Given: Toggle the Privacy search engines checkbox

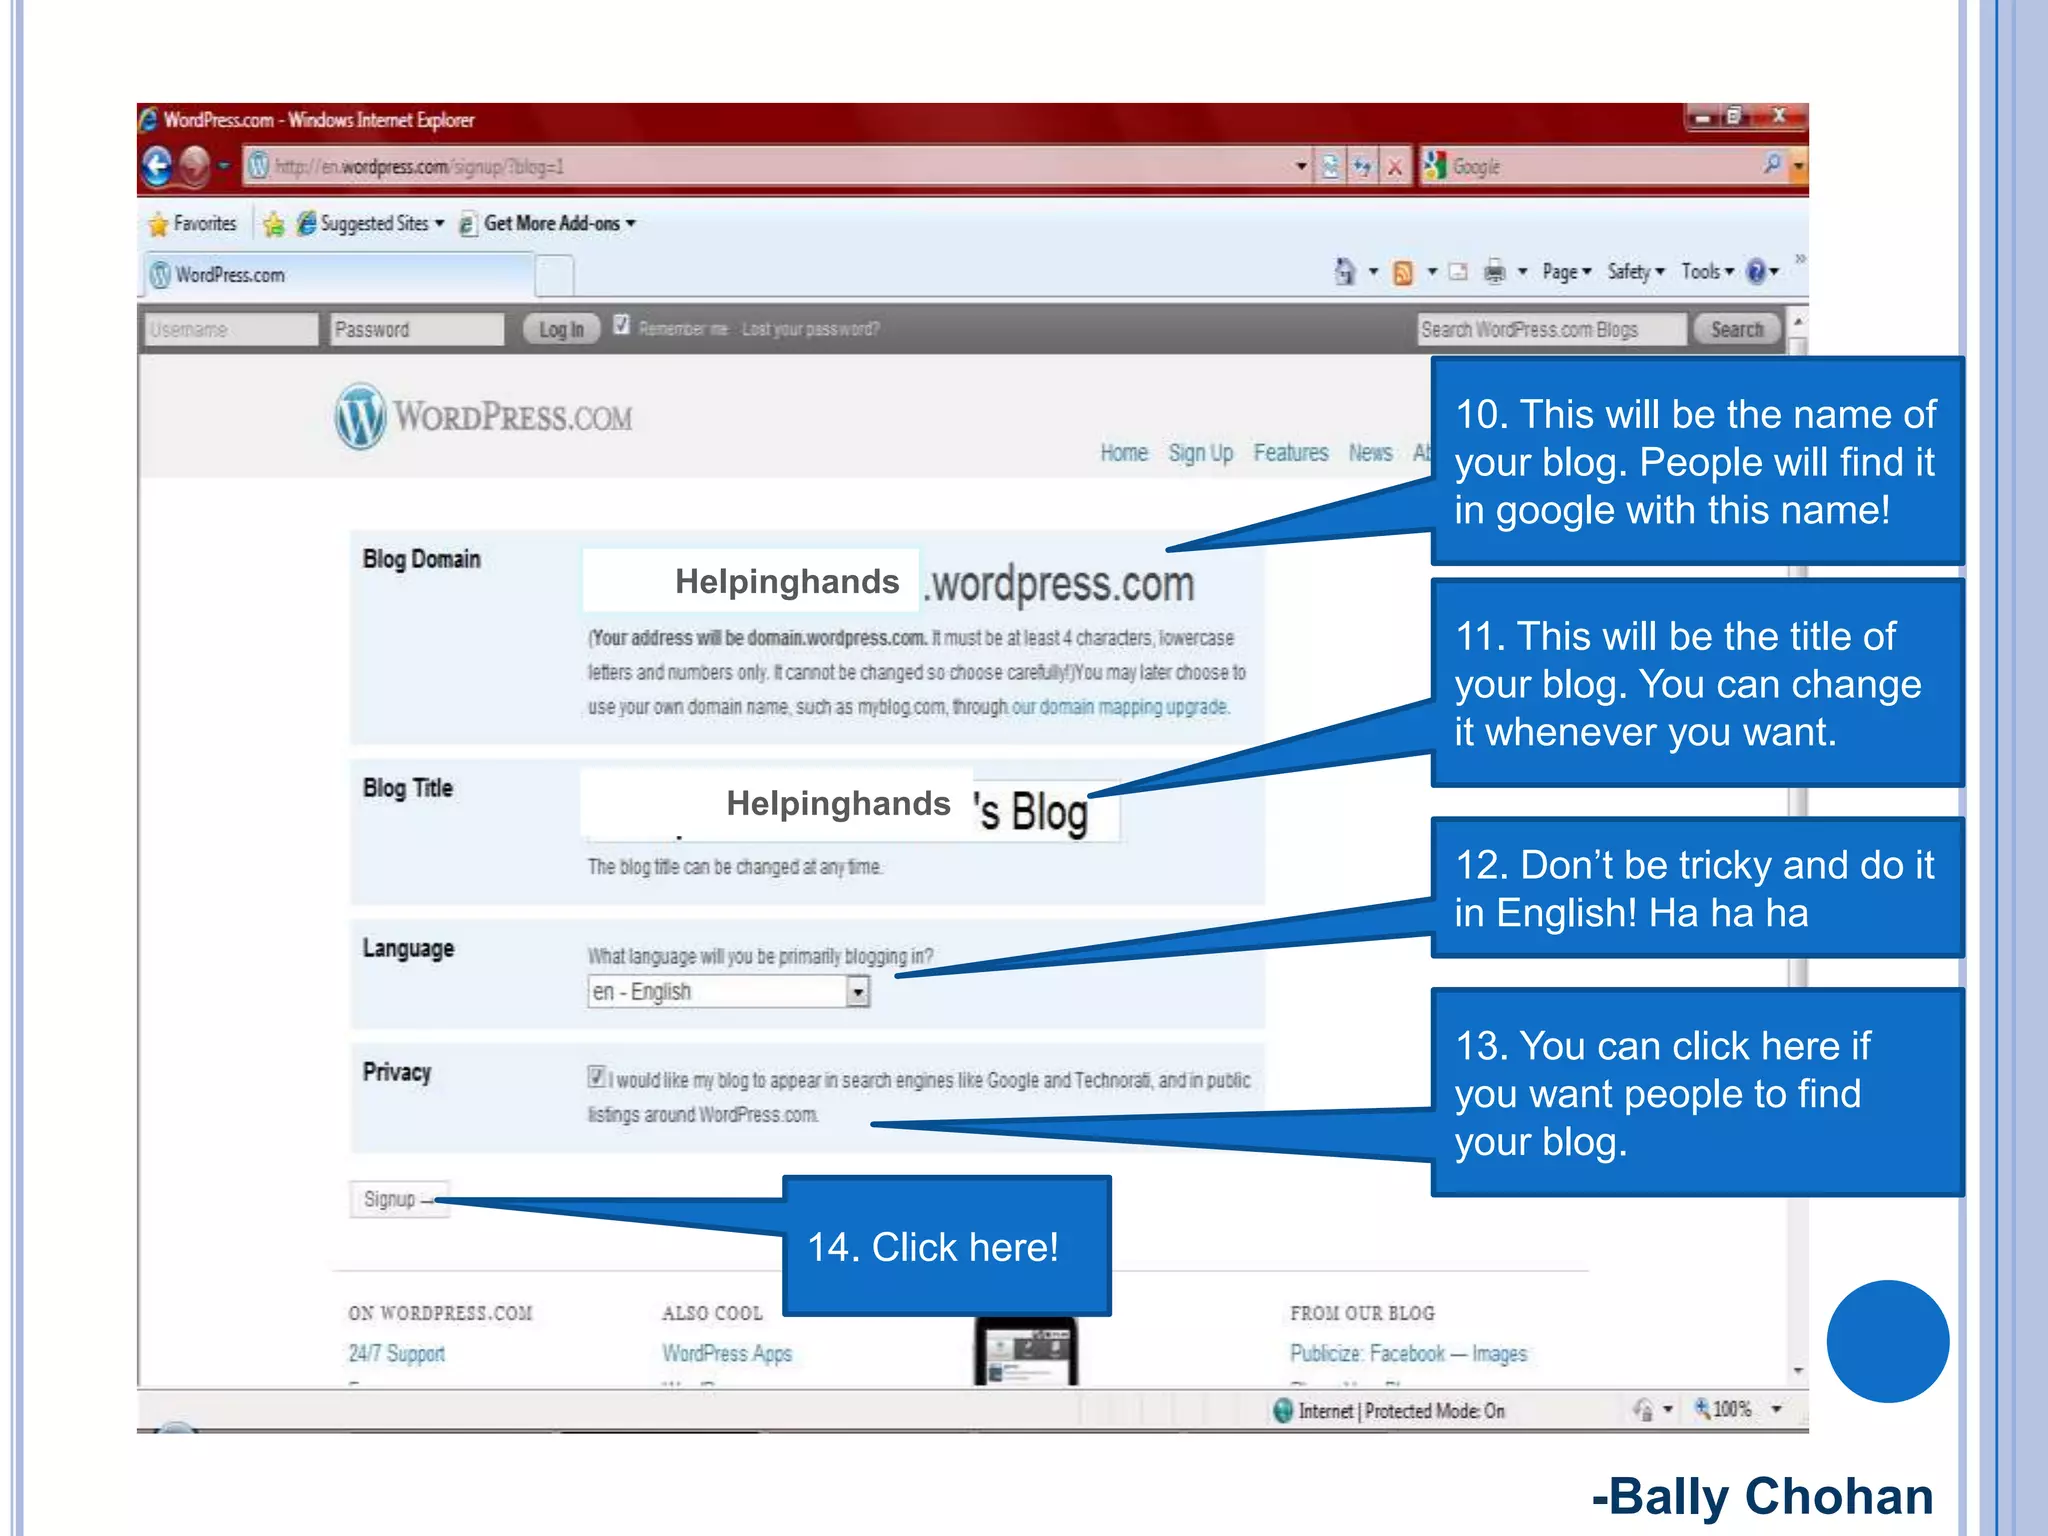Looking at the screenshot, I should pyautogui.click(x=596, y=1077).
